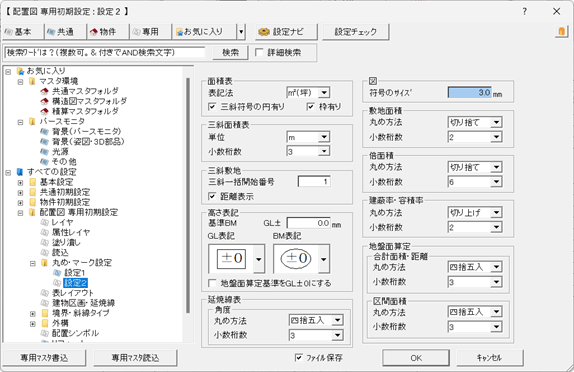Viewport: 574px width, 372px height.
Task: Enable 地盤面算定基準をGL±0にする checkbox
Action: coord(212,283)
